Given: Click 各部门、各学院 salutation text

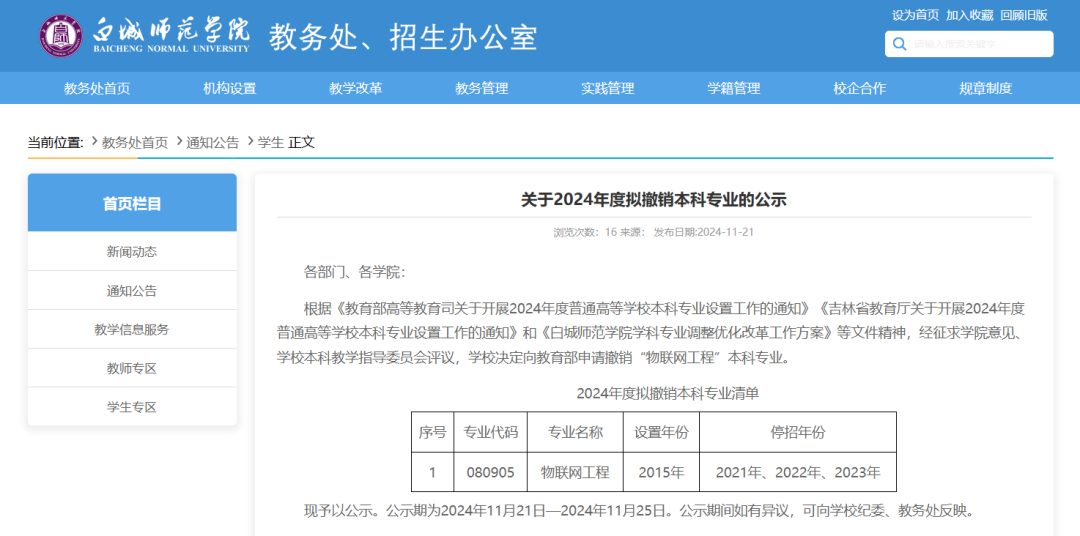Looking at the screenshot, I should point(355,271).
